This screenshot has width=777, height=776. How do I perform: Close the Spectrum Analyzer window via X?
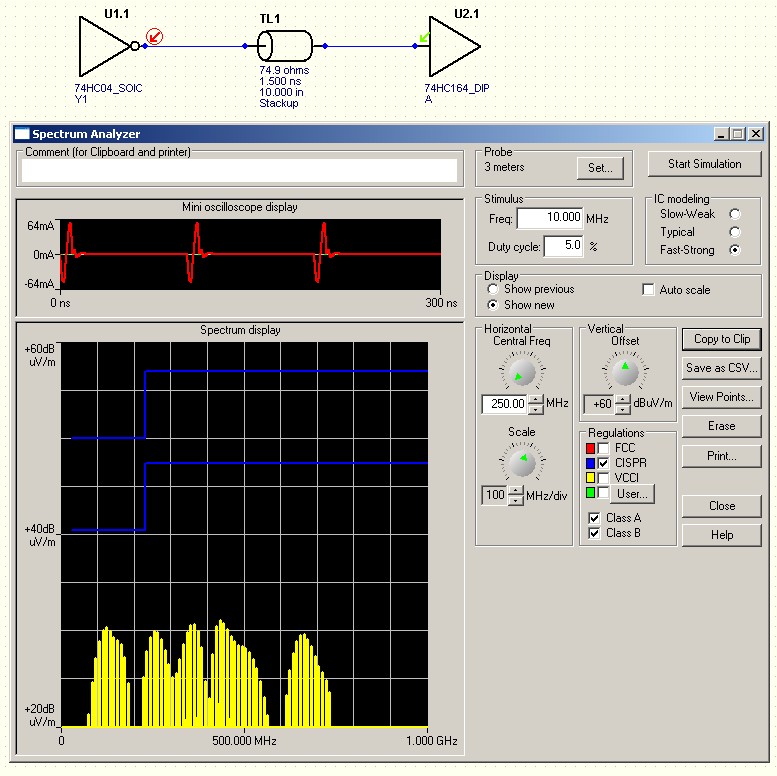756,134
